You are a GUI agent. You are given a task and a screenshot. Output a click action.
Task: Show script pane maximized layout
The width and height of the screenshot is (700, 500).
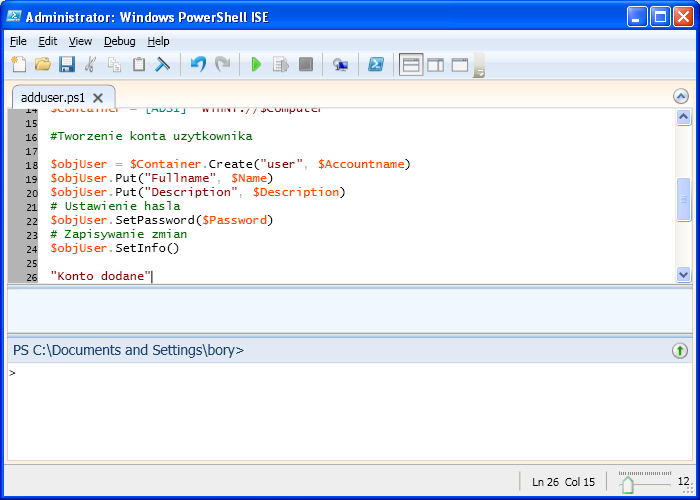[460, 65]
